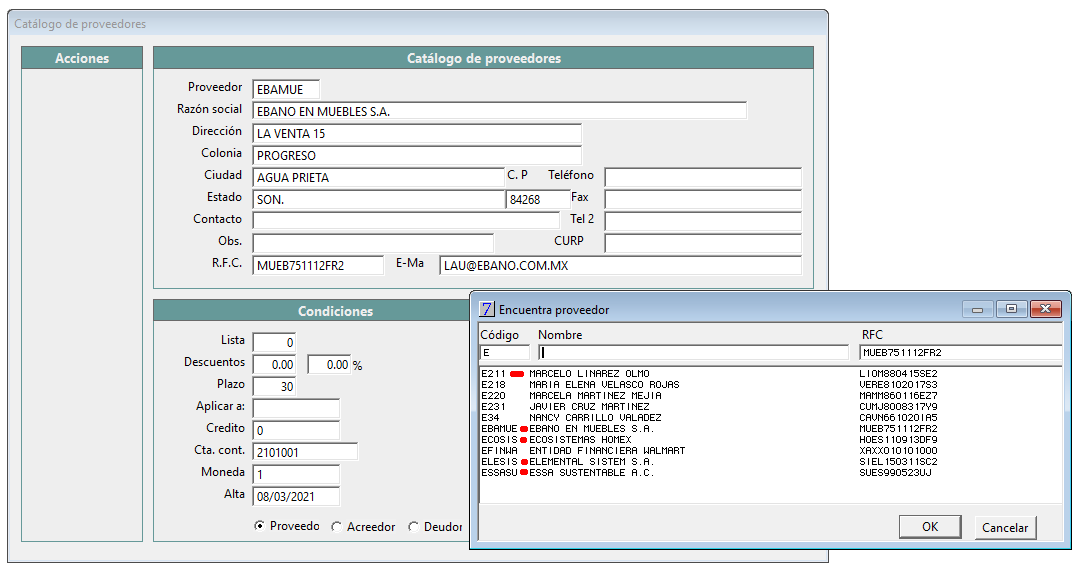Click the Código search field in dialog
Viewport: 1077px width, 571px height.
(505, 352)
